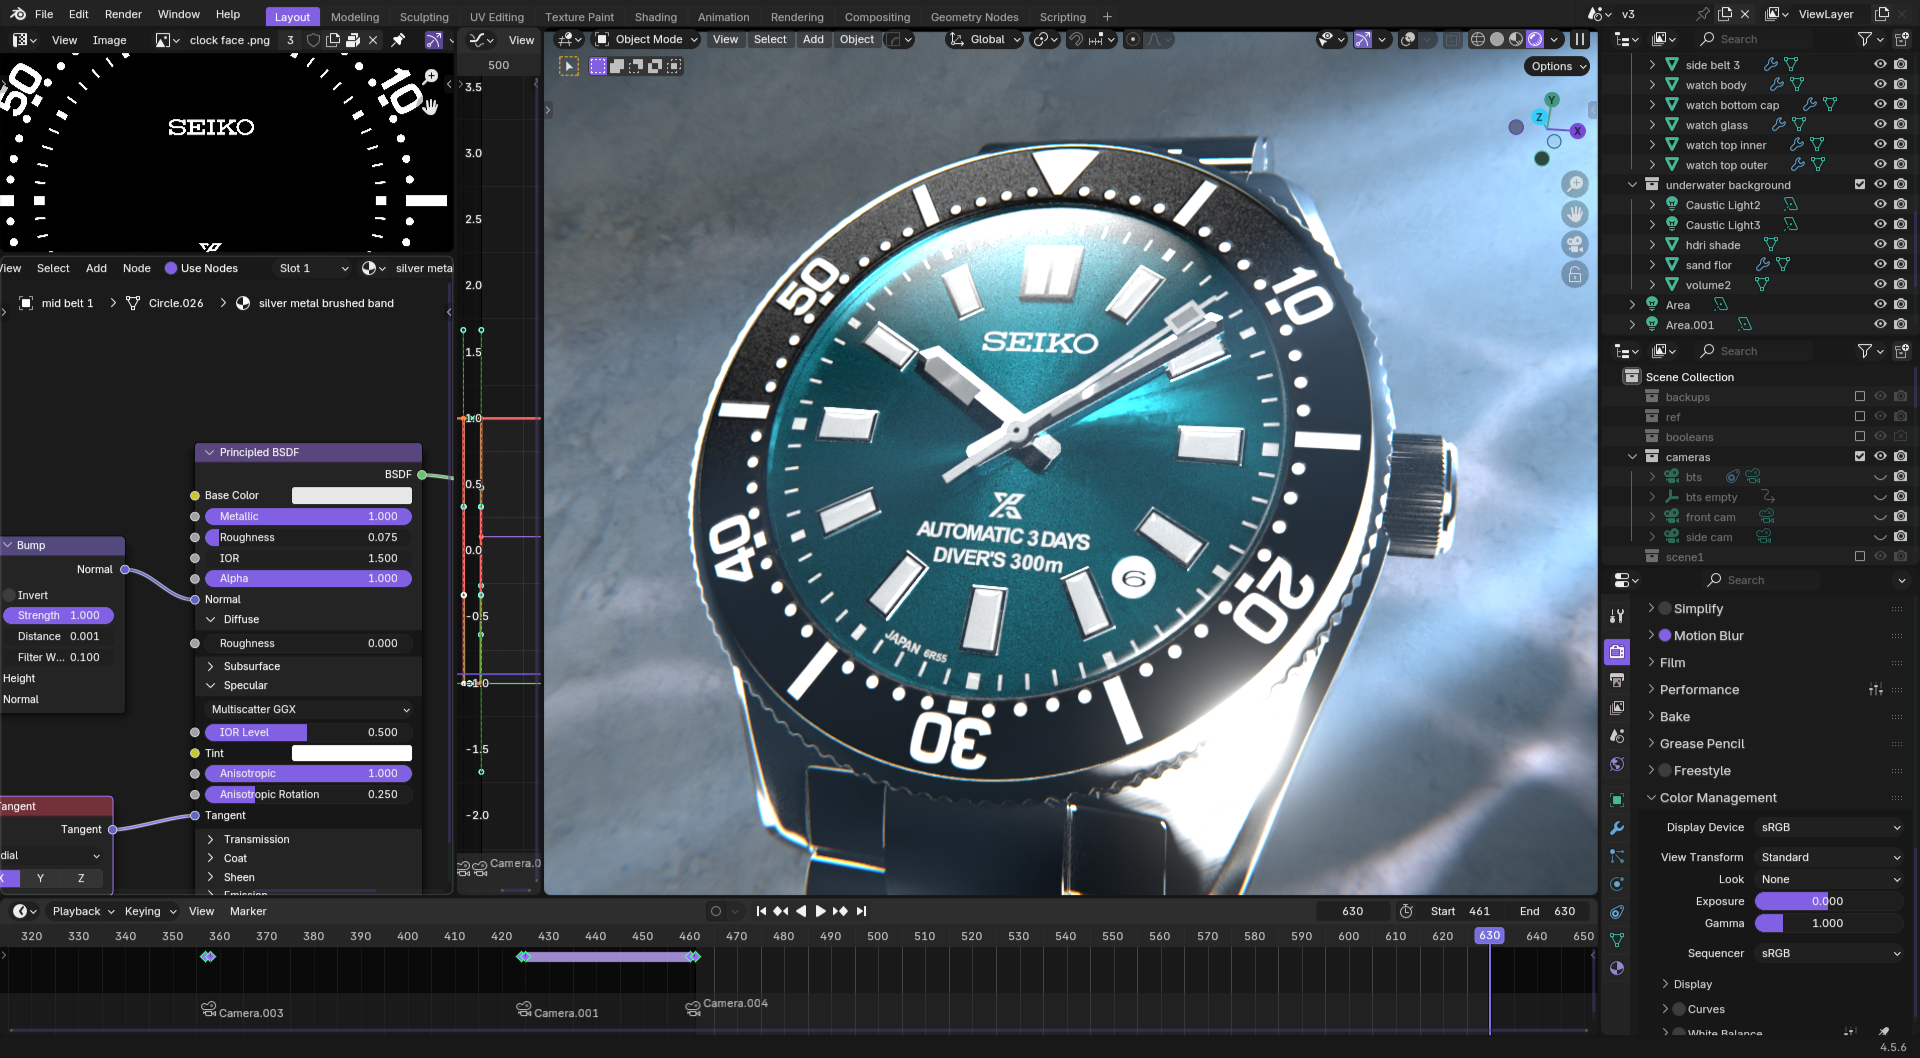Open the Object Constraints properties tab icon
The width and height of the screenshot is (1920, 1058).
[1617, 912]
